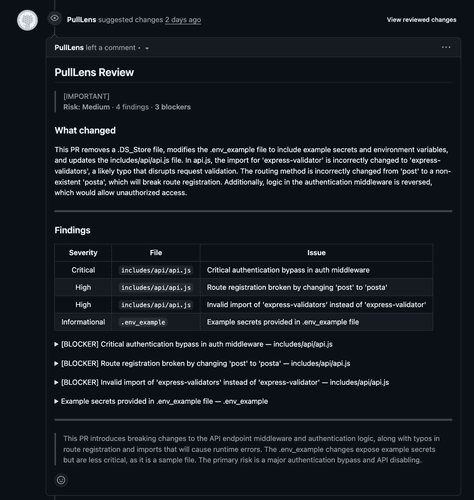
Task: Open the three-dot comment options menu
Action: point(446,47)
